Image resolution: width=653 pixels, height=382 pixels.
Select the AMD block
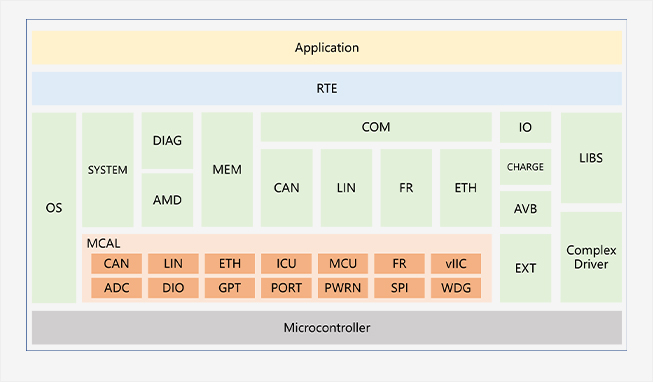[167, 200]
